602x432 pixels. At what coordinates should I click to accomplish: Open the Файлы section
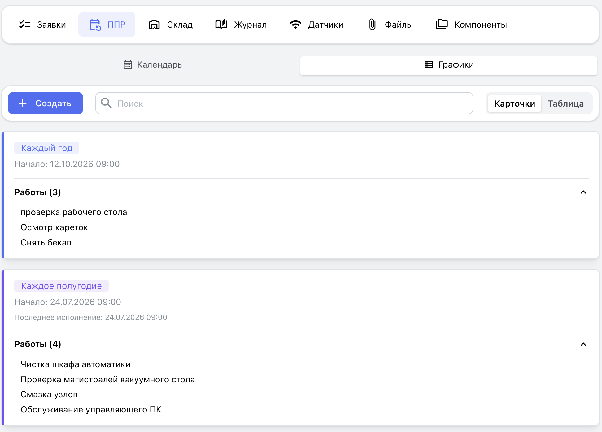[x=389, y=25]
